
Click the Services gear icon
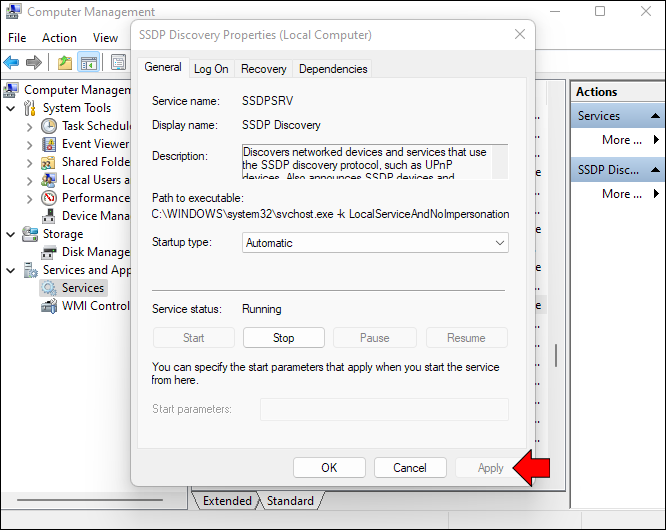coord(49,288)
